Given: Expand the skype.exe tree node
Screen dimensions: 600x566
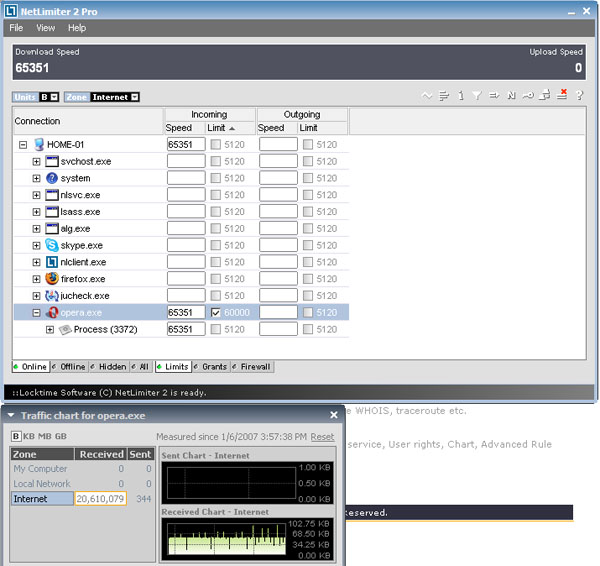Looking at the screenshot, I should coord(36,246).
